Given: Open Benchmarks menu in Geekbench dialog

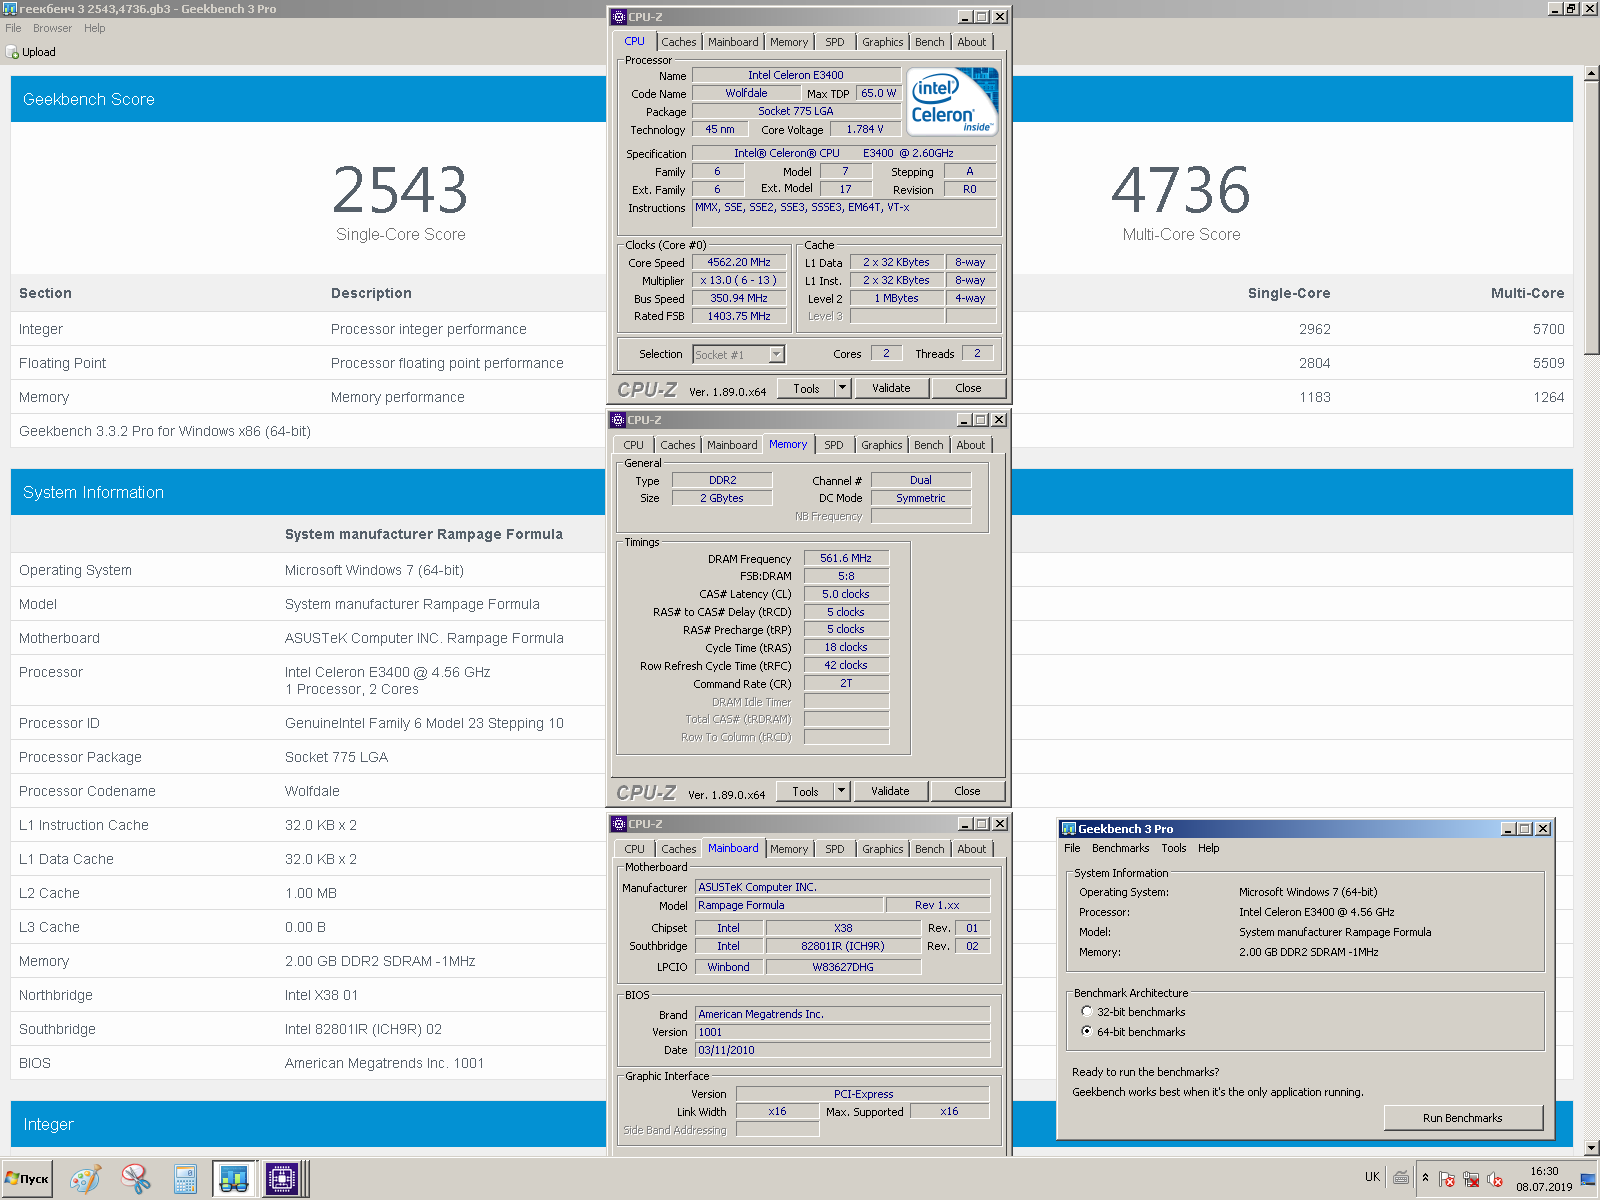Looking at the screenshot, I should (1121, 848).
